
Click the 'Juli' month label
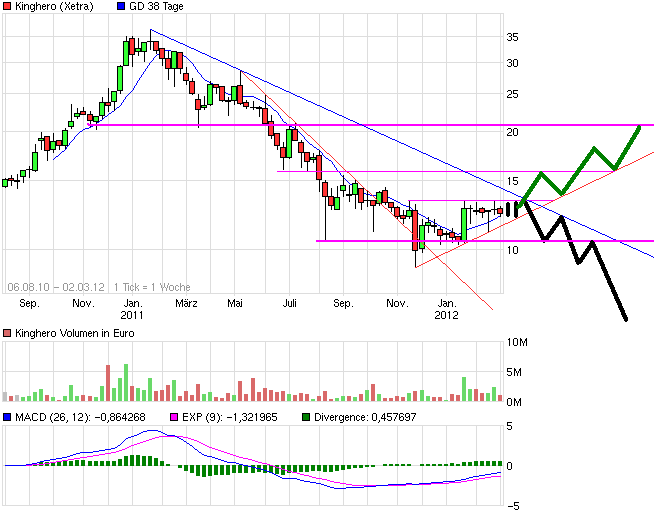pyautogui.click(x=289, y=303)
